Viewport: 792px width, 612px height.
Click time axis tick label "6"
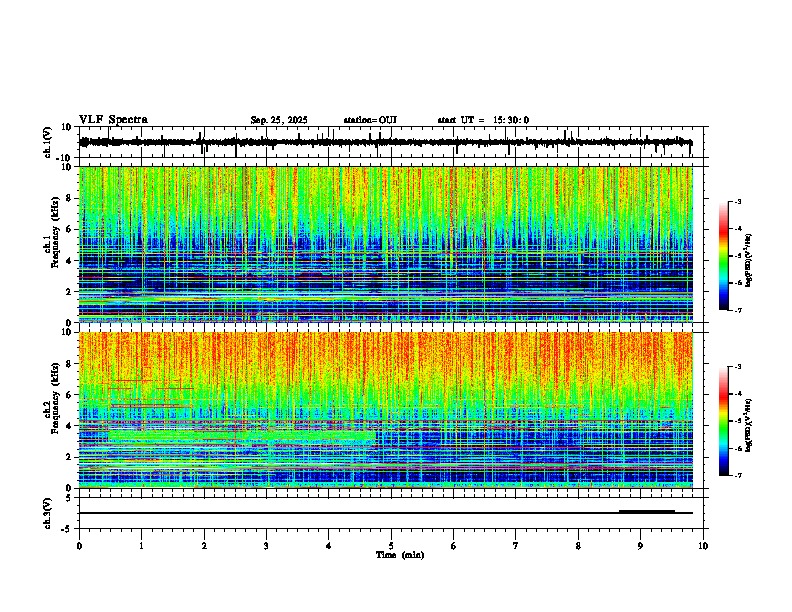[454, 546]
